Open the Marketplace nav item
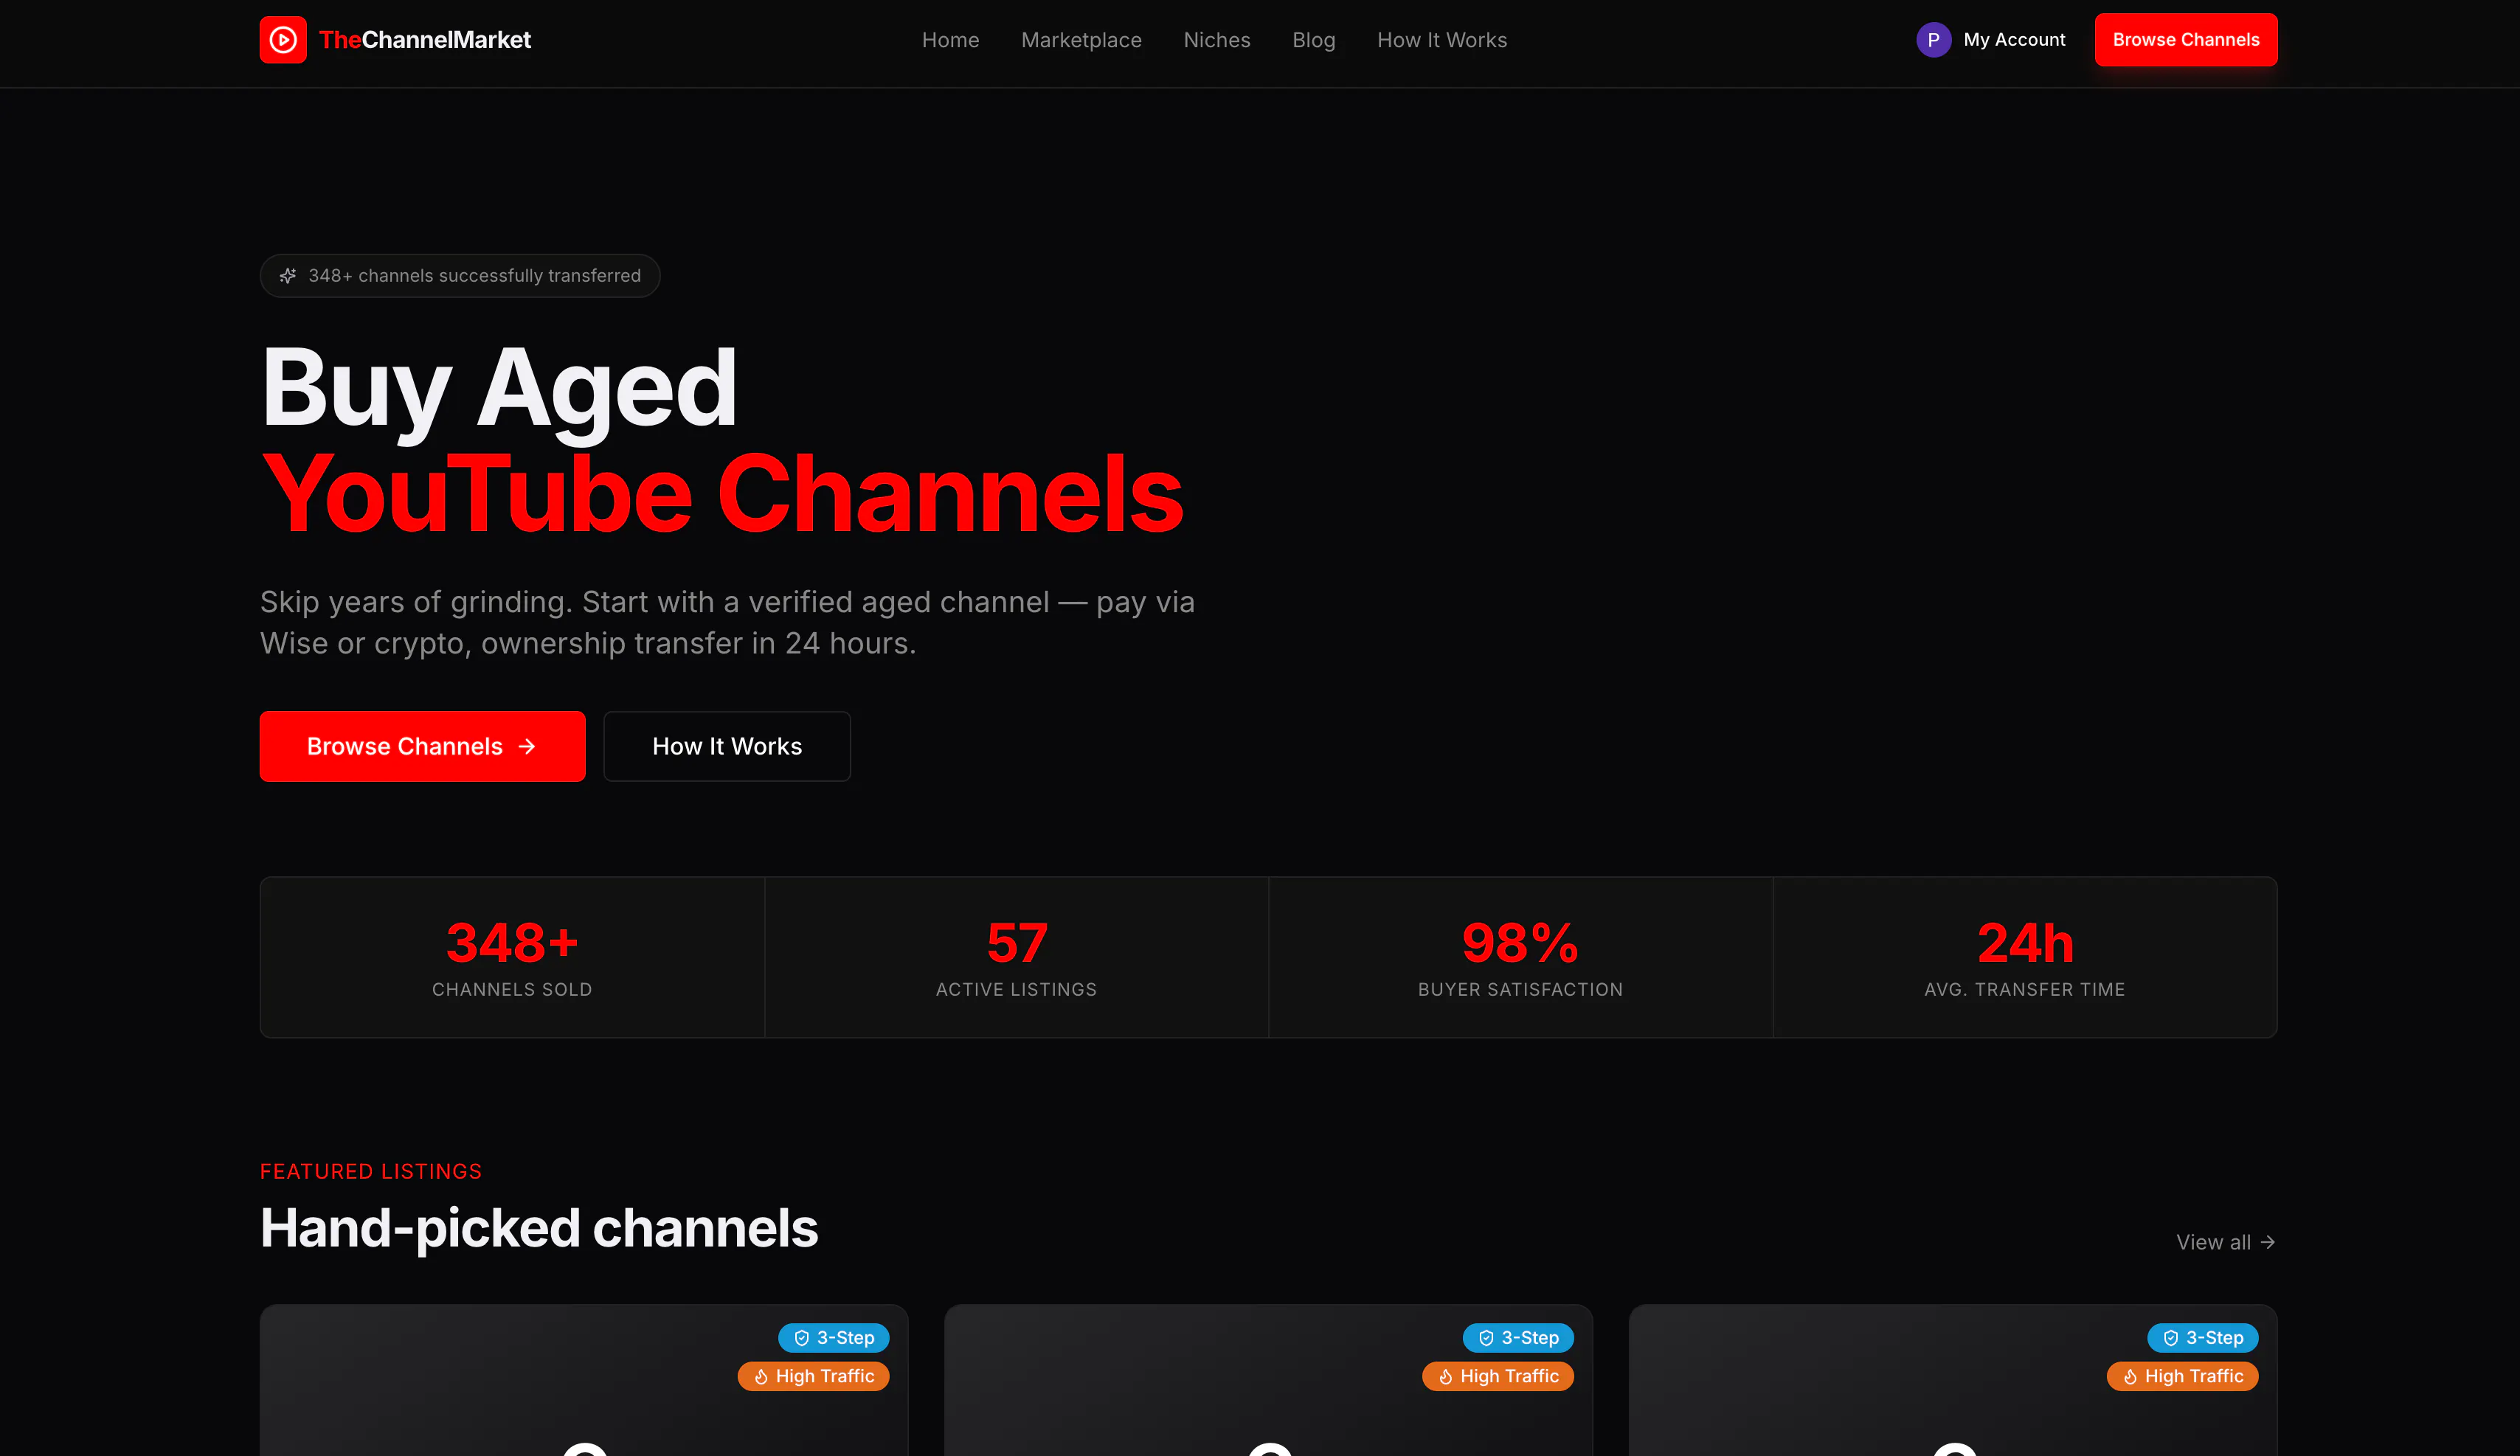 pos(1081,40)
